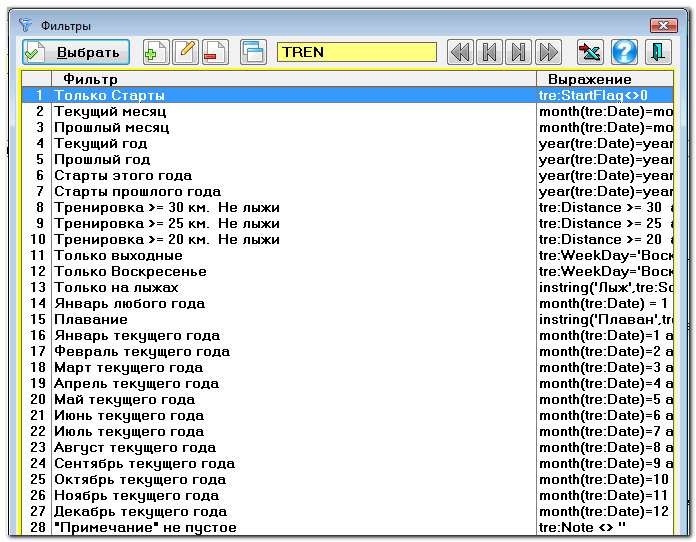Click expression month(tre:Date)=11

[604, 495]
